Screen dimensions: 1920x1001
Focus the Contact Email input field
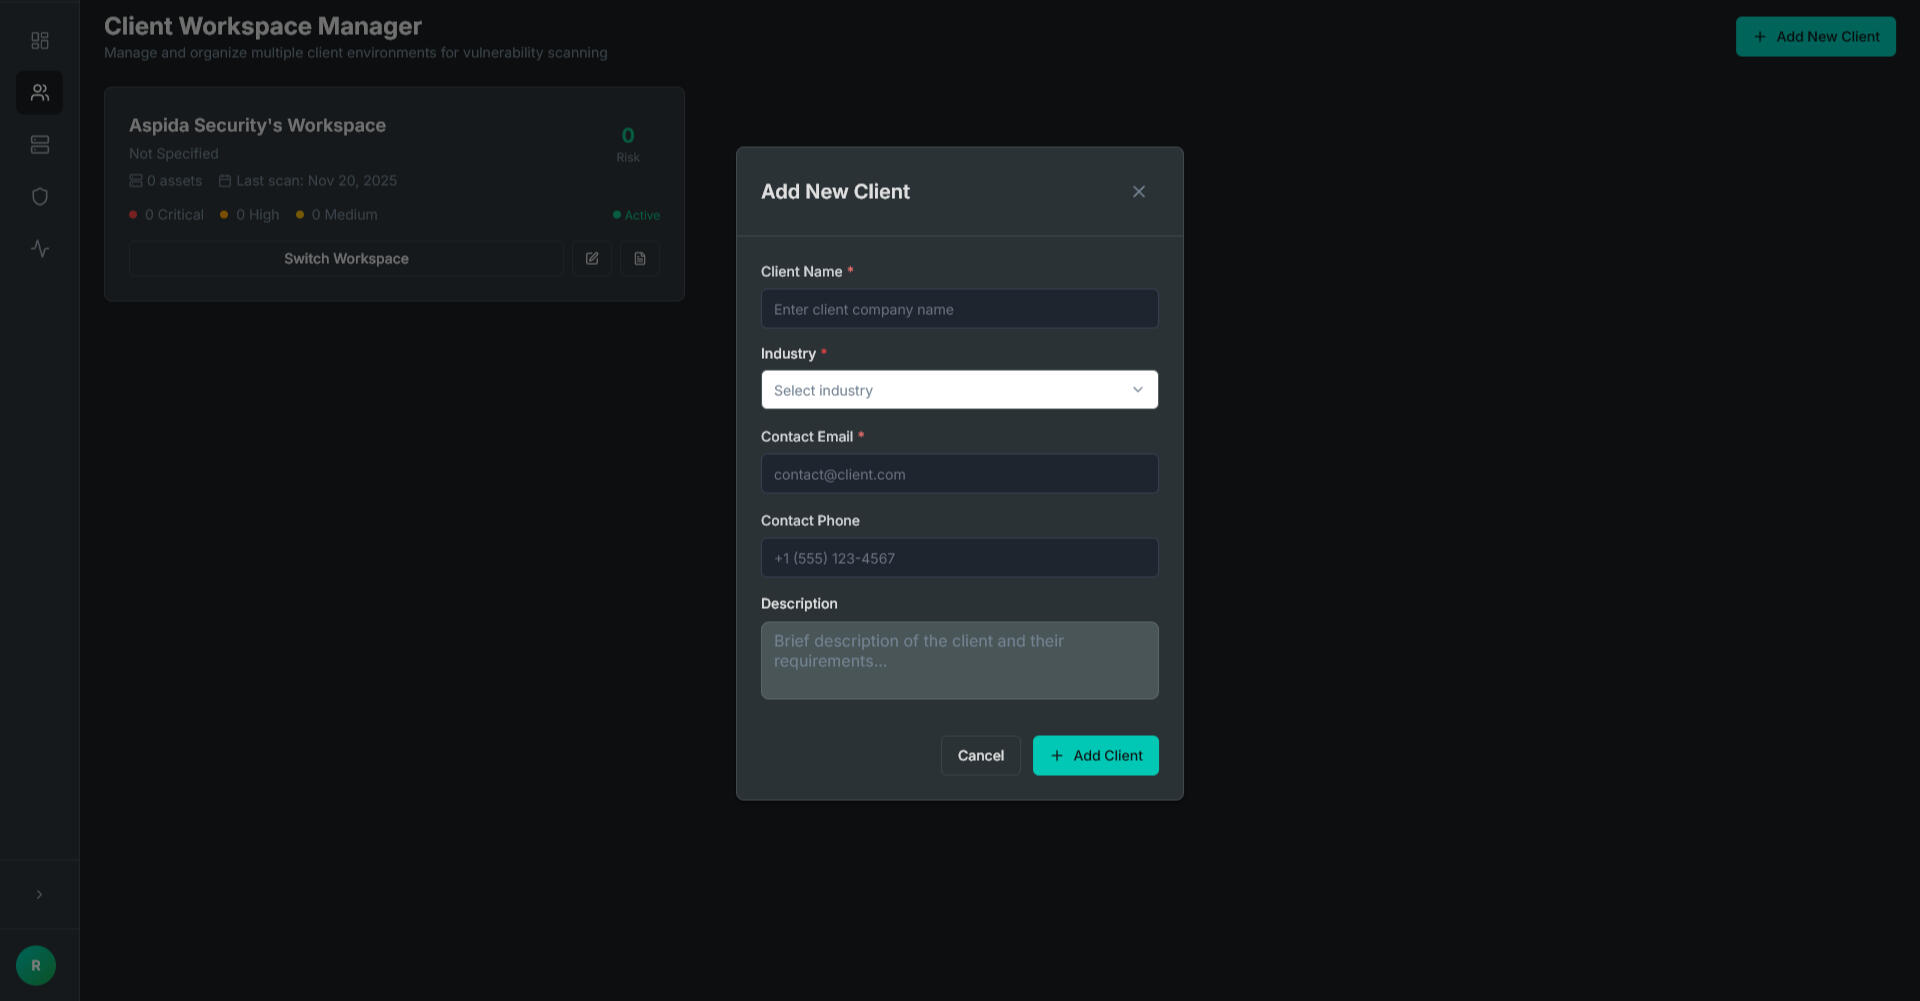tap(959, 474)
